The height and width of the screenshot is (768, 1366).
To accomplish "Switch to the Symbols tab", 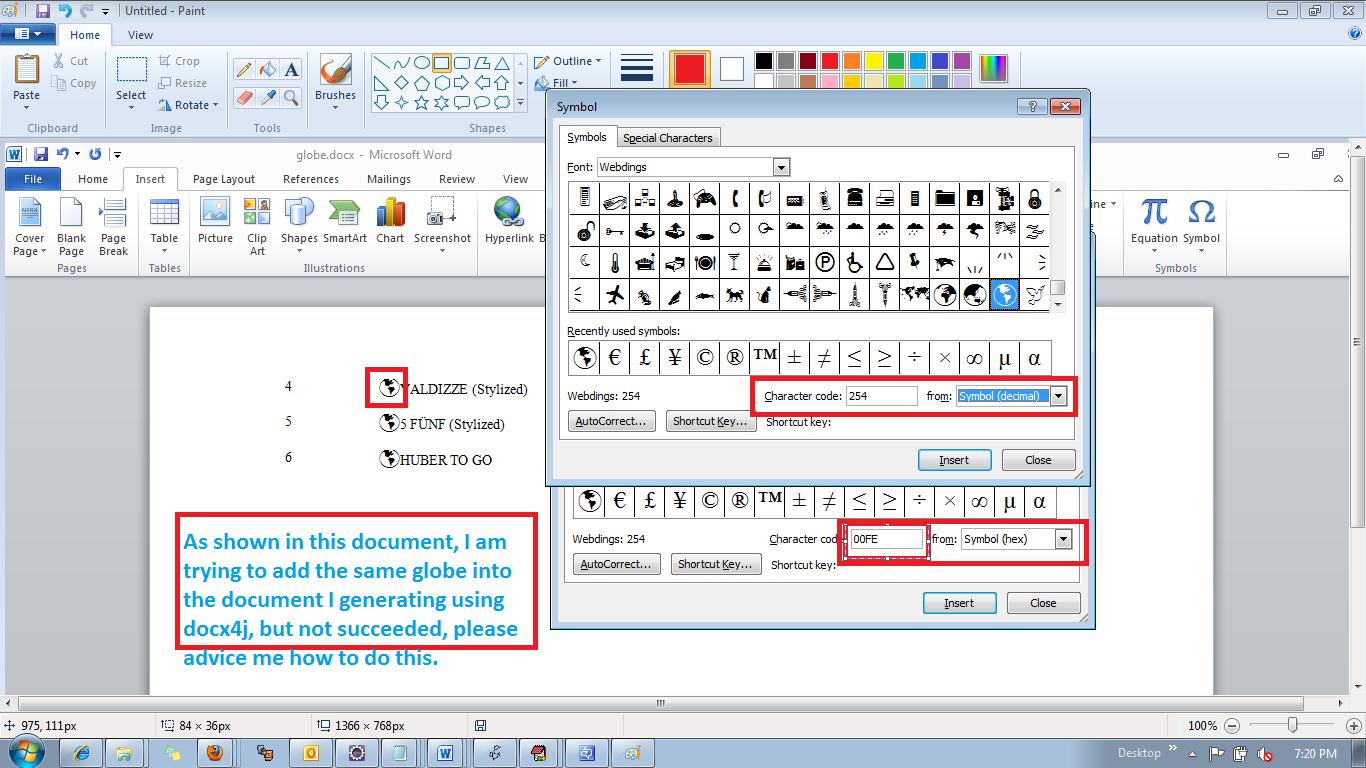I will 586,137.
